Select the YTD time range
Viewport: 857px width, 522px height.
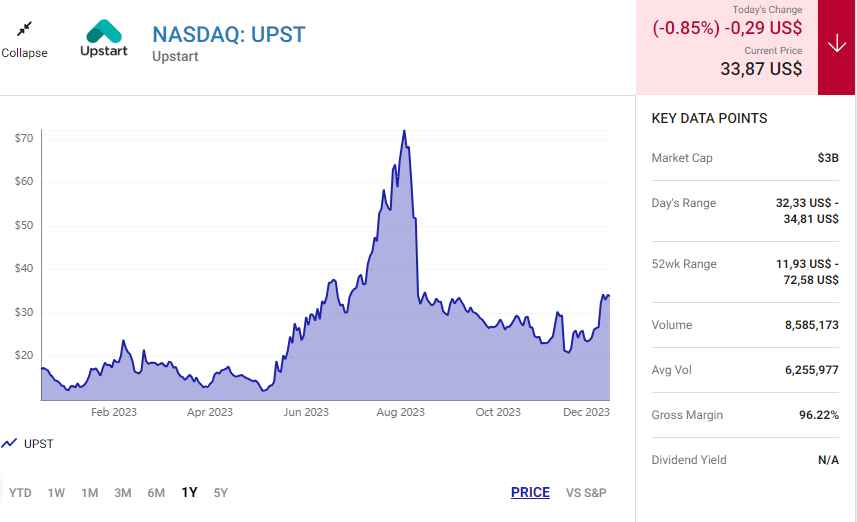20,492
